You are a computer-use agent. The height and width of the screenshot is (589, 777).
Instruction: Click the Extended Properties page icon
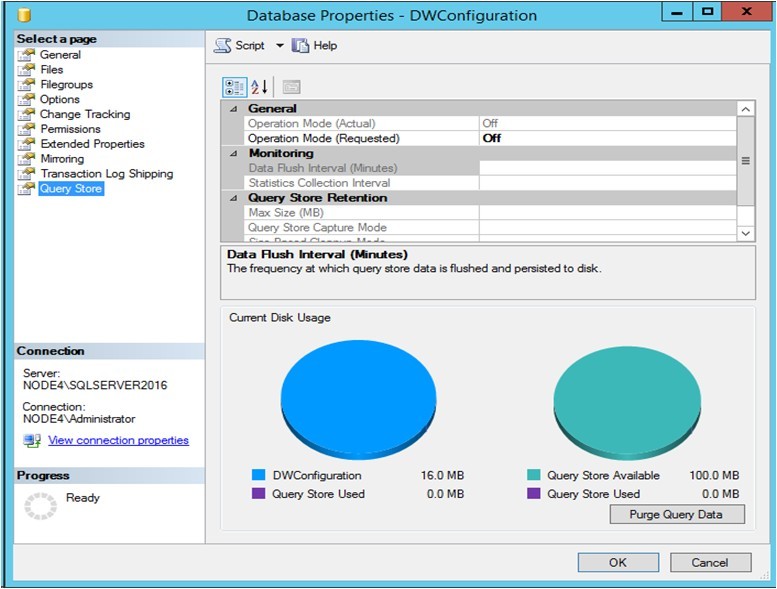(27, 144)
